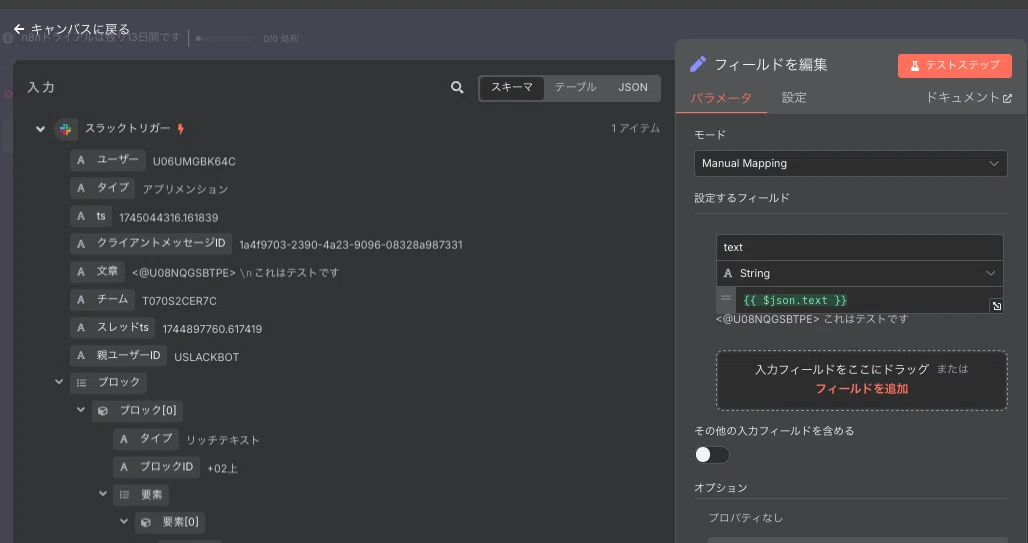Screen dimensions: 1028x543
Task: Click the value 1745044316.161839
Action: tap(168, 218)
